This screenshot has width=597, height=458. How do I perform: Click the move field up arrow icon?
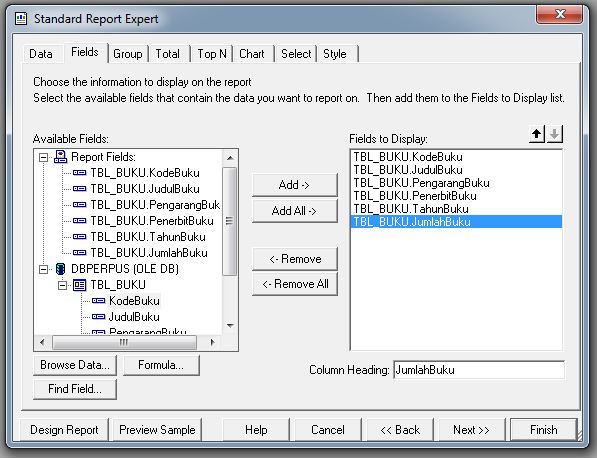(x=536, y=134)
